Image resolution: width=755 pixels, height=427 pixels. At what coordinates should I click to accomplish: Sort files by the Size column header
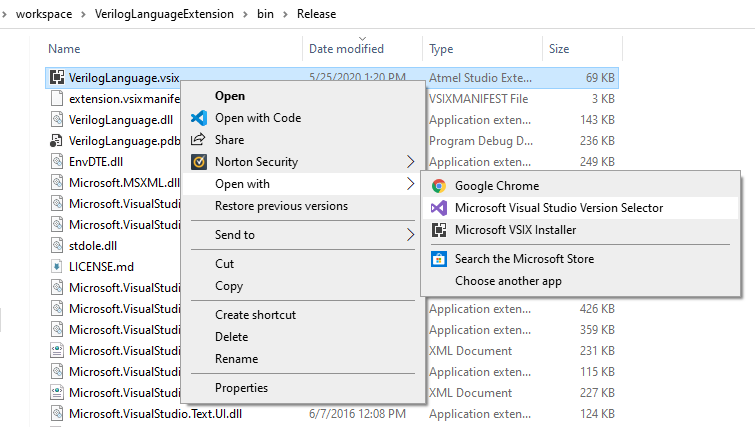(559, 49)
